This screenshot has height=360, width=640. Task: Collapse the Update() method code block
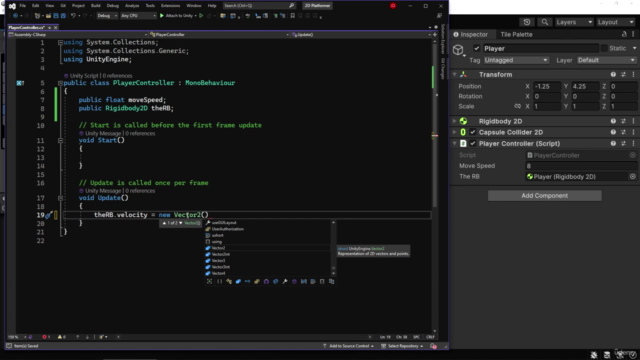(60, 198)
